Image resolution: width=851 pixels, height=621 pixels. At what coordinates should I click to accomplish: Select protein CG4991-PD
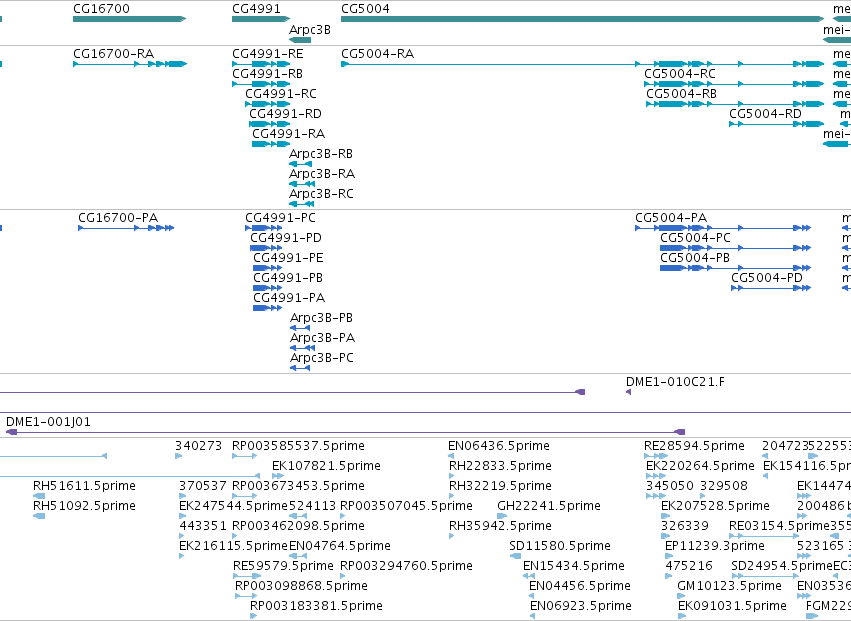tap(266, 248)
